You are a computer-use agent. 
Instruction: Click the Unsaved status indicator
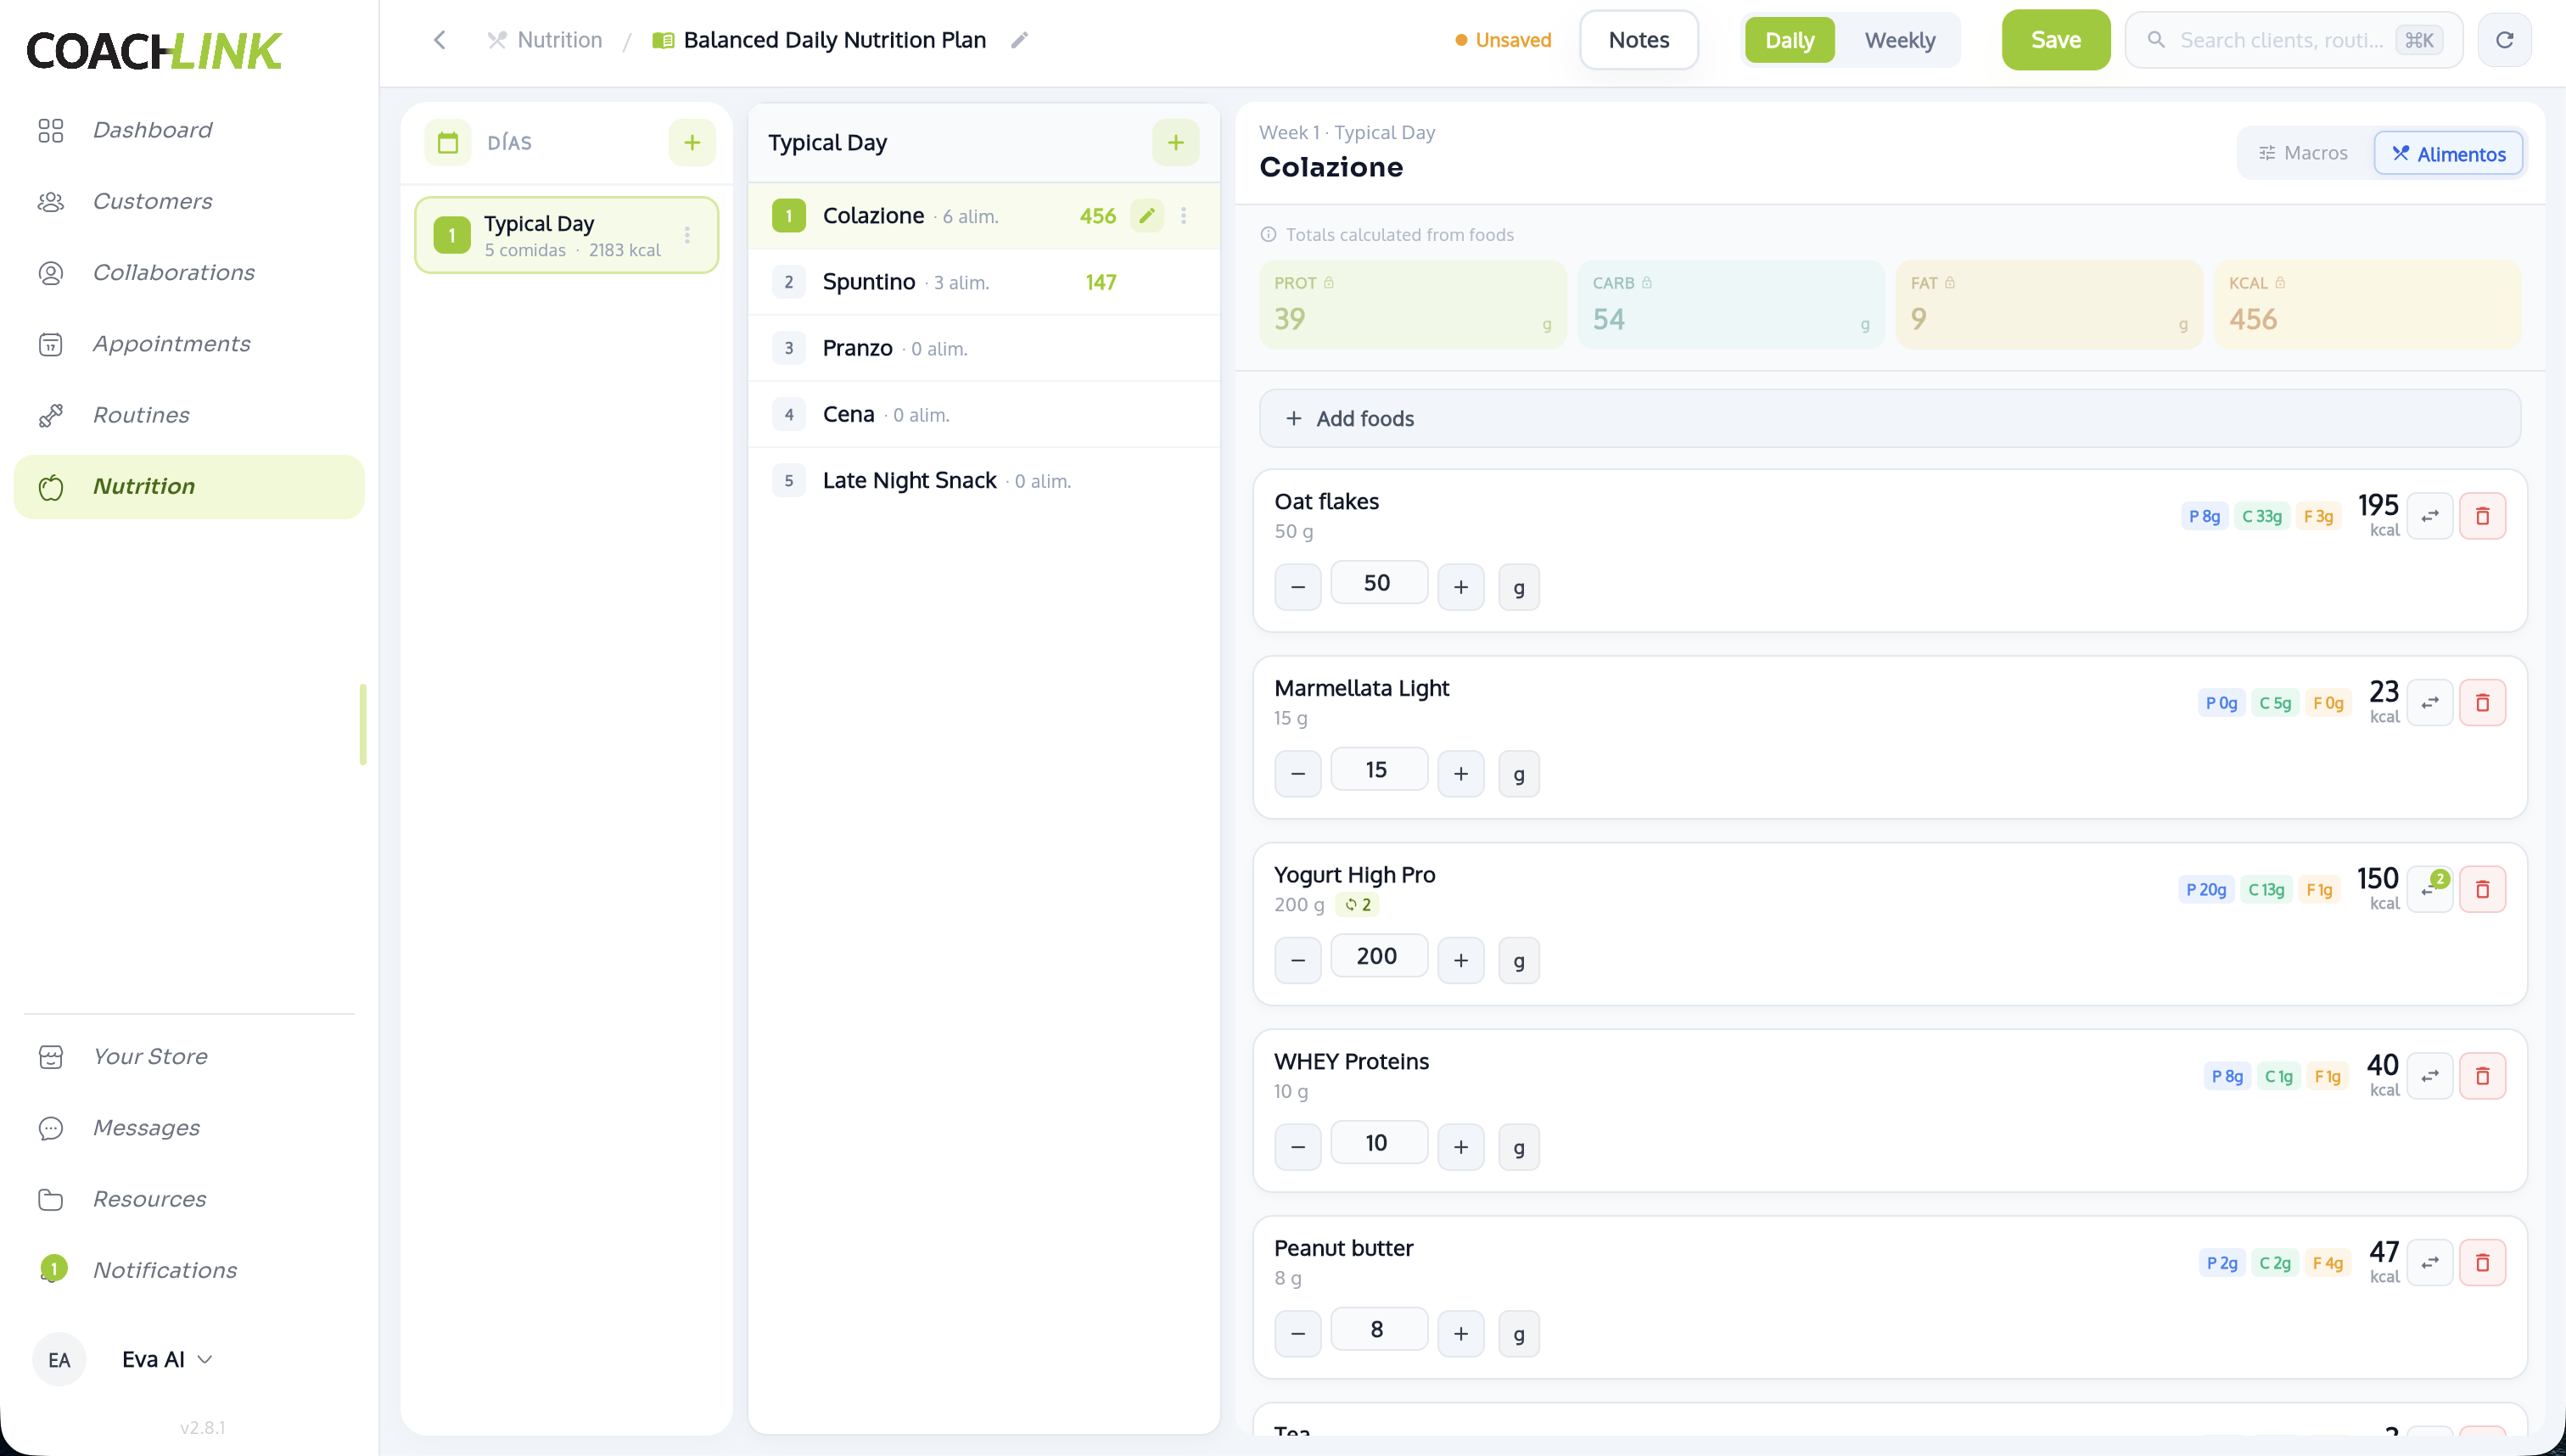click(x=1502, y=40)
